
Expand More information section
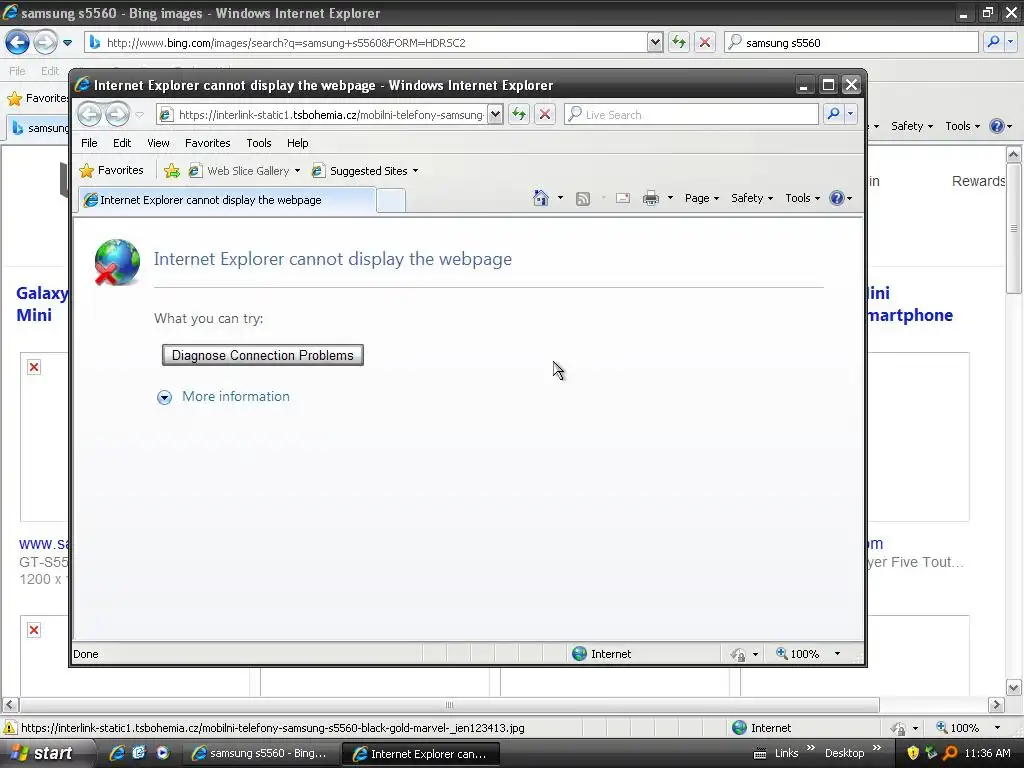tap(223, 396)
